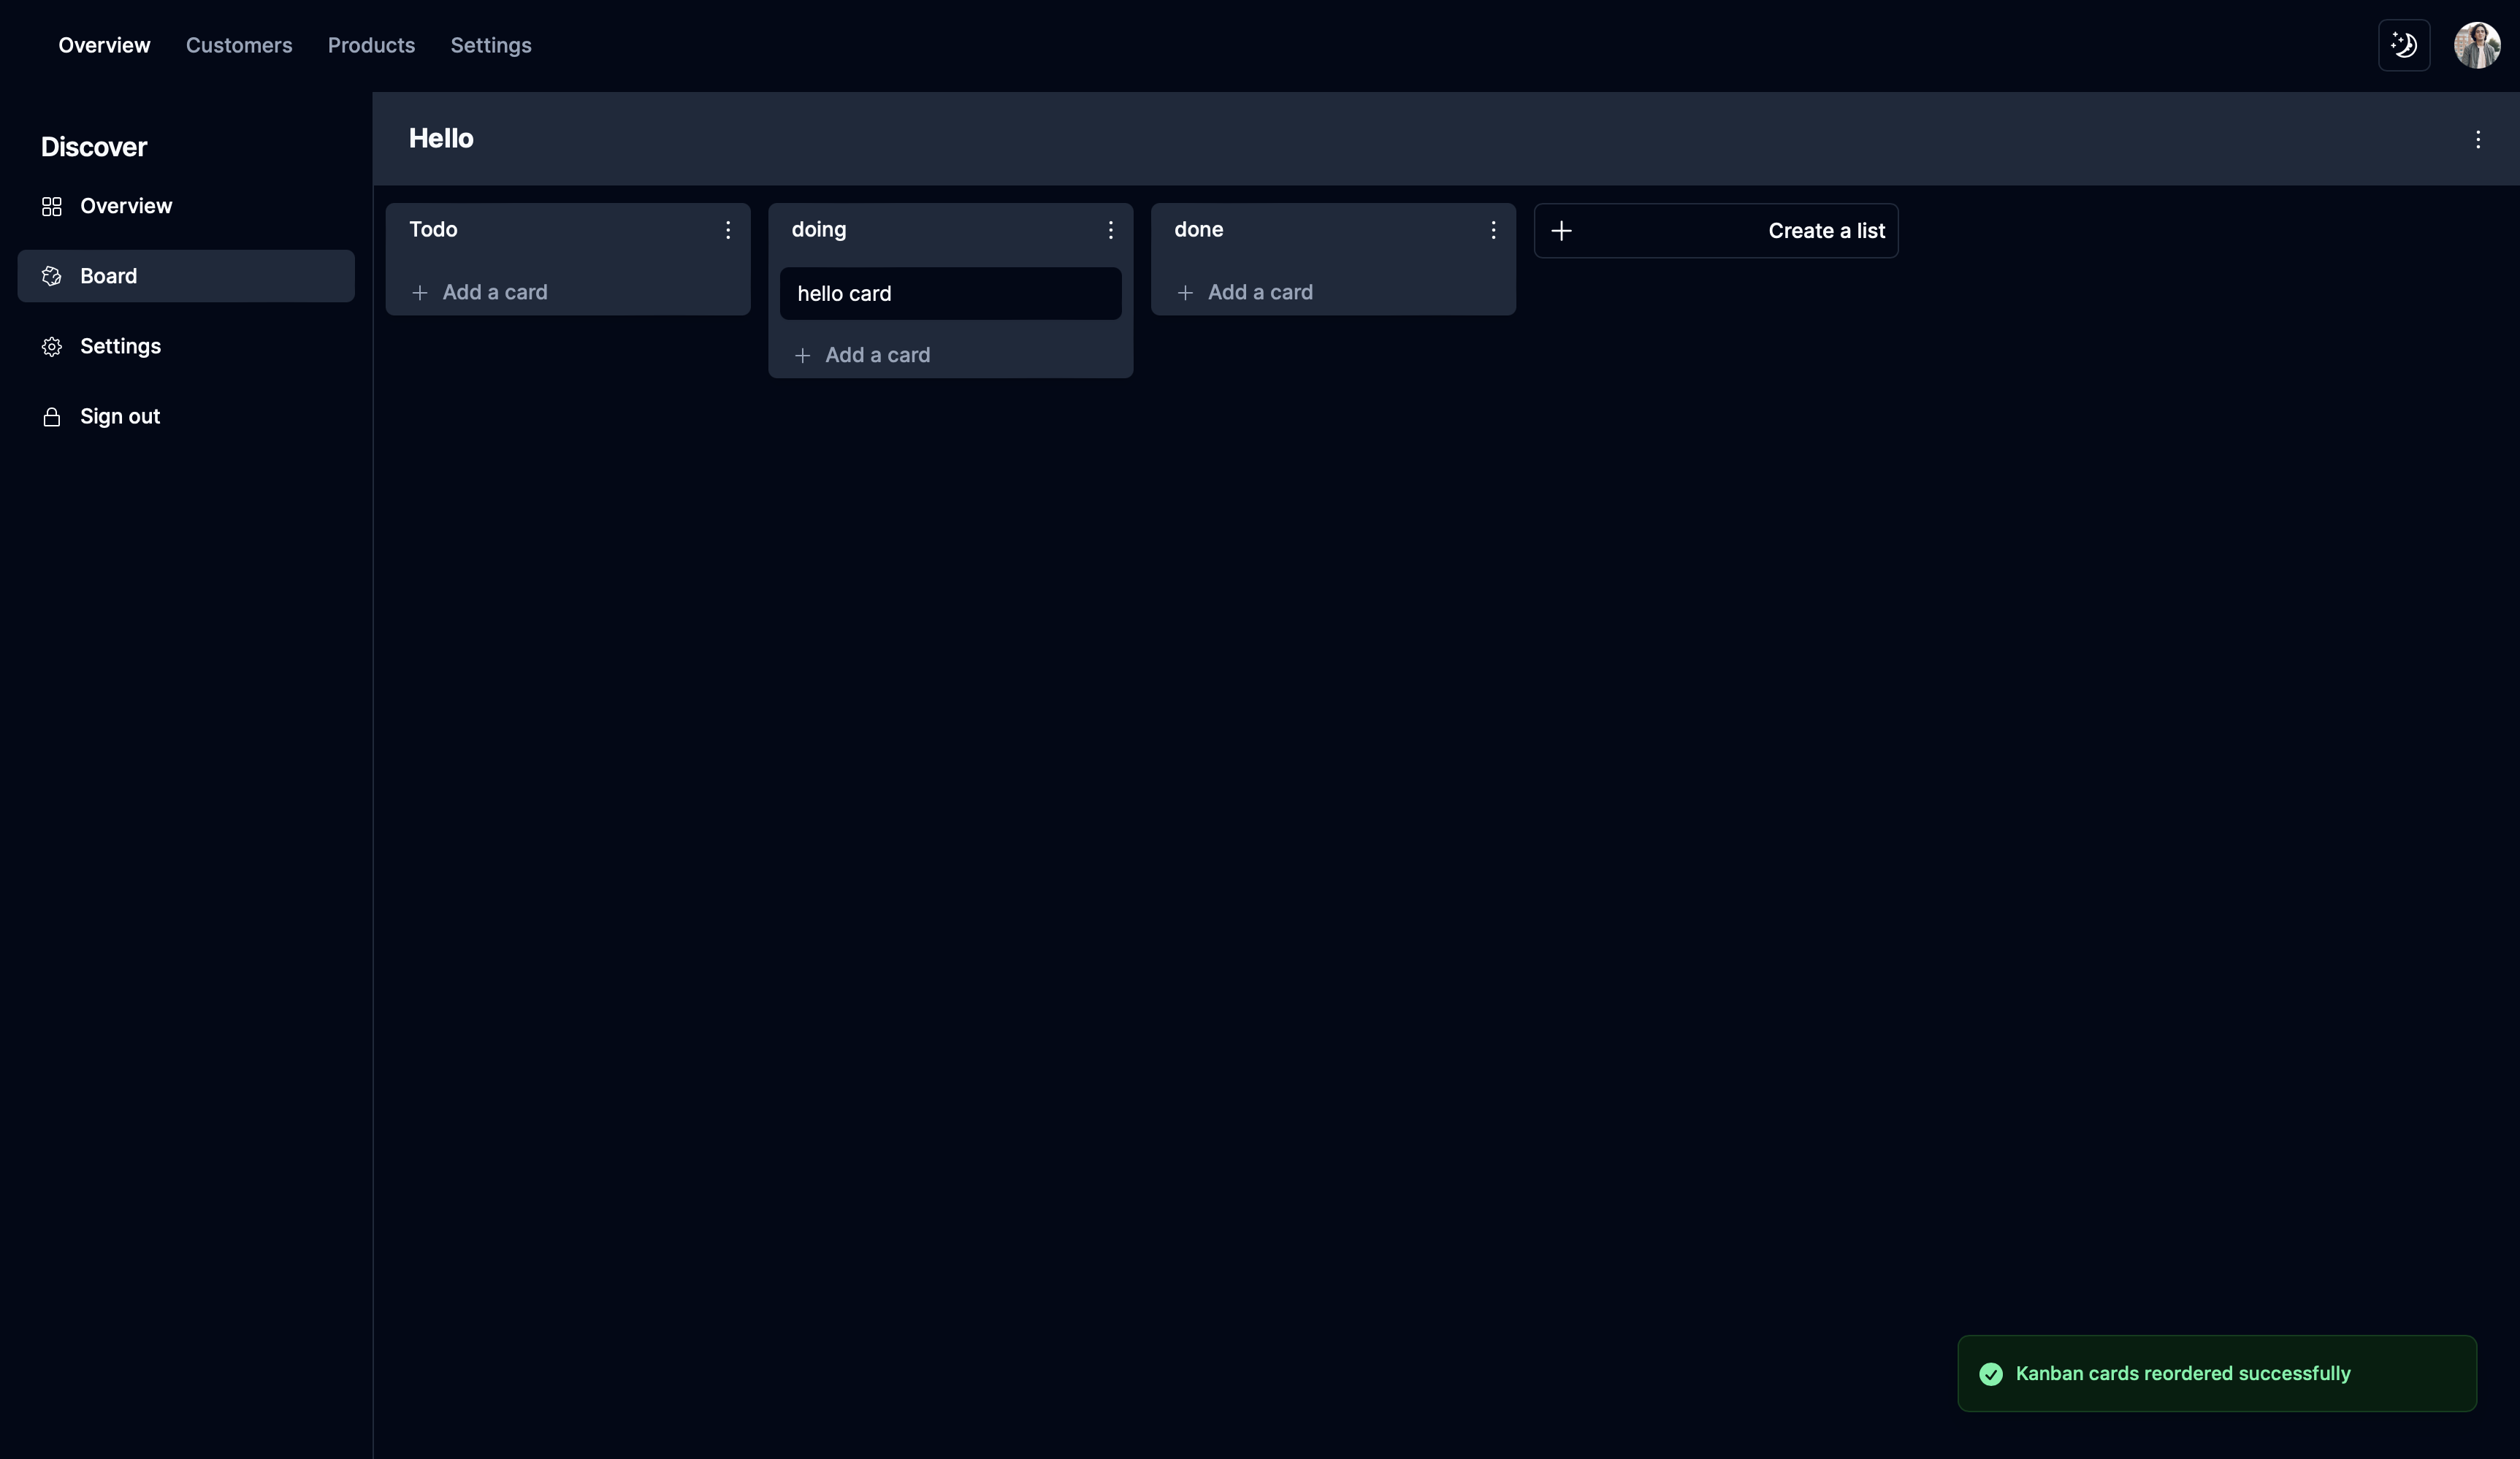This screenshot has width=2520, height=1459.
Task: Switch to the Products tab in the top navigation
Action: coord(371,45)
